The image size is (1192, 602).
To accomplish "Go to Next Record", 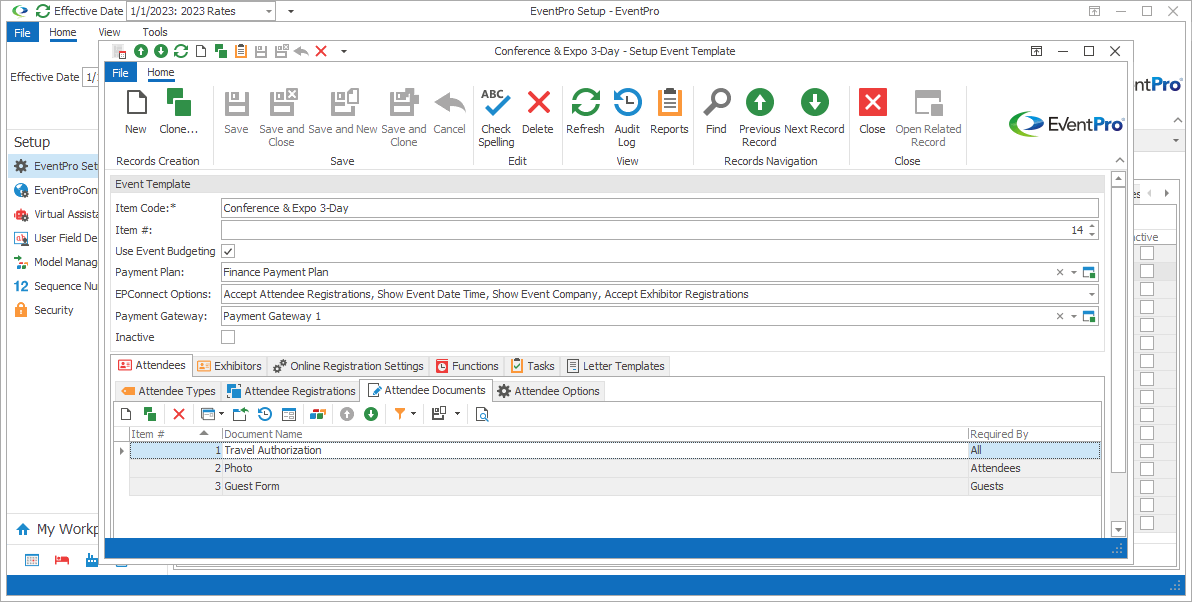I will coord(814,112).
